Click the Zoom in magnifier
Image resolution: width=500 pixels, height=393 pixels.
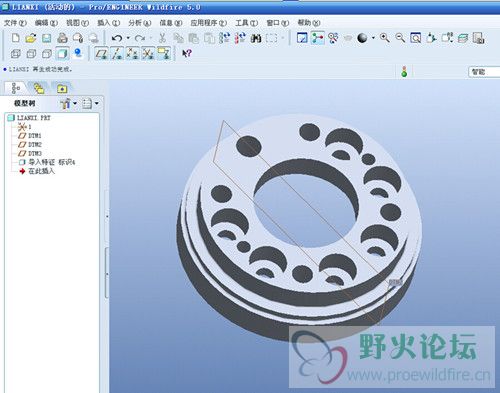coord(385,38)
